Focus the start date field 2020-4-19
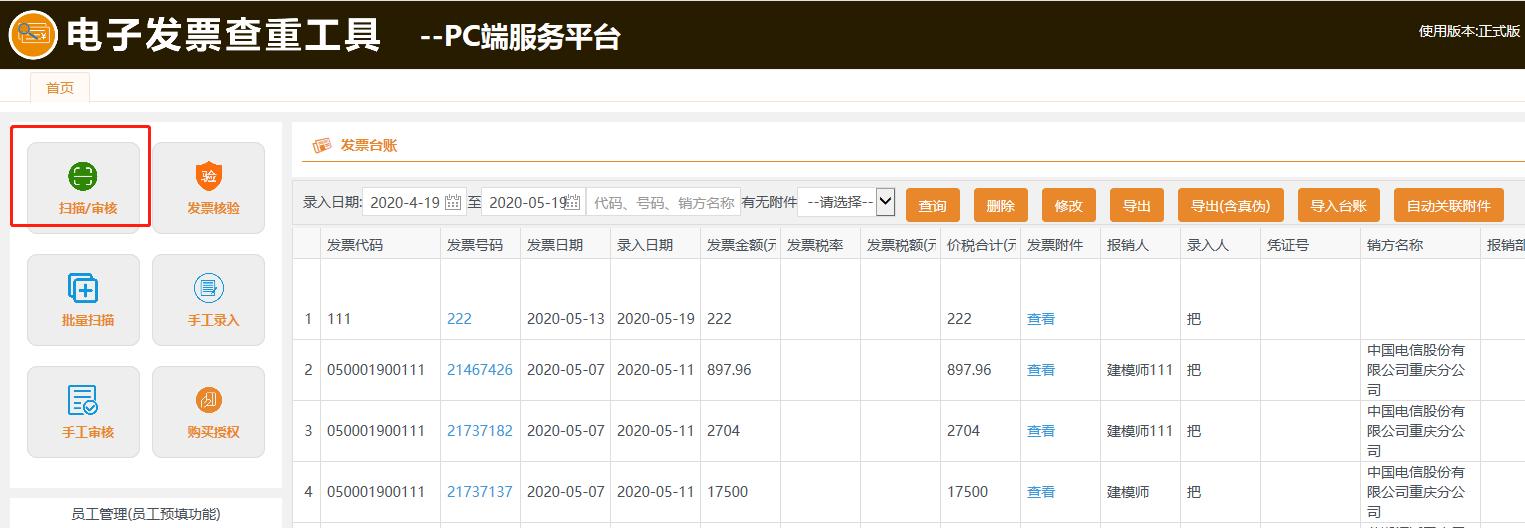 (413, 202)
